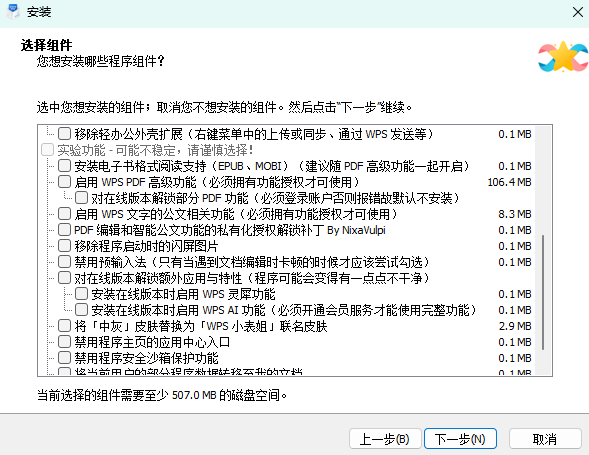Cancel setup with 取消 button
The height and width of the screenshot is (455, 589).
tap(545, 439)
